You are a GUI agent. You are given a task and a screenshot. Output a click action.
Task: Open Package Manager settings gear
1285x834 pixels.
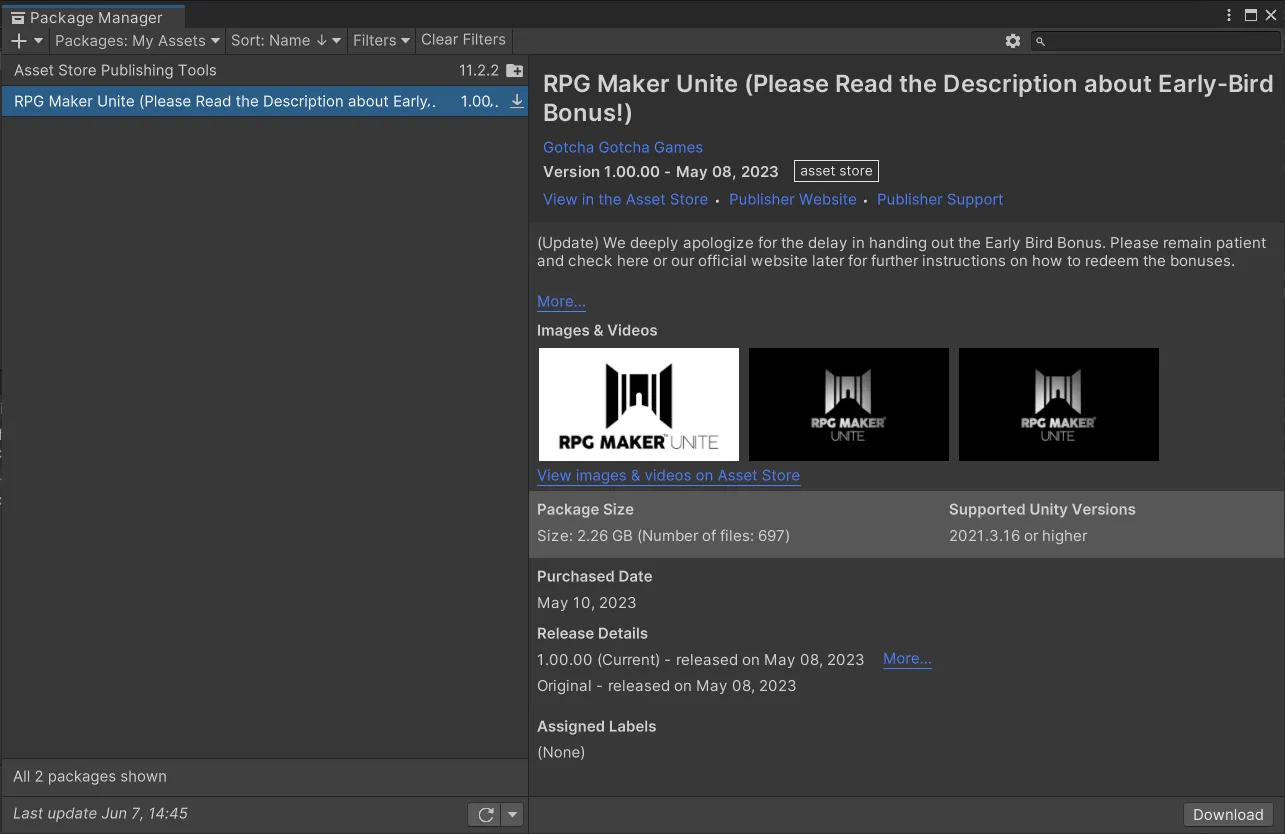pyautogui.click(x=1013, y=41)
